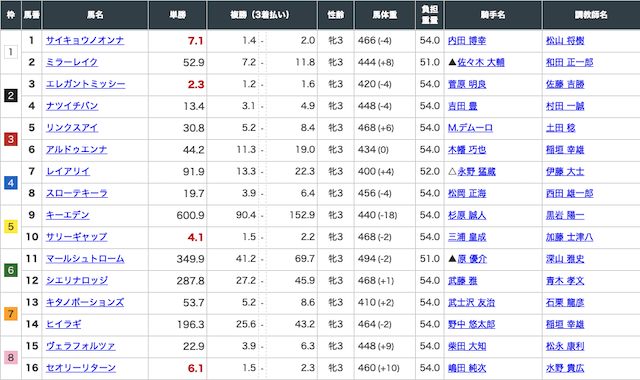Click jockey 三浦 皇成 link

tap(467, 237)
